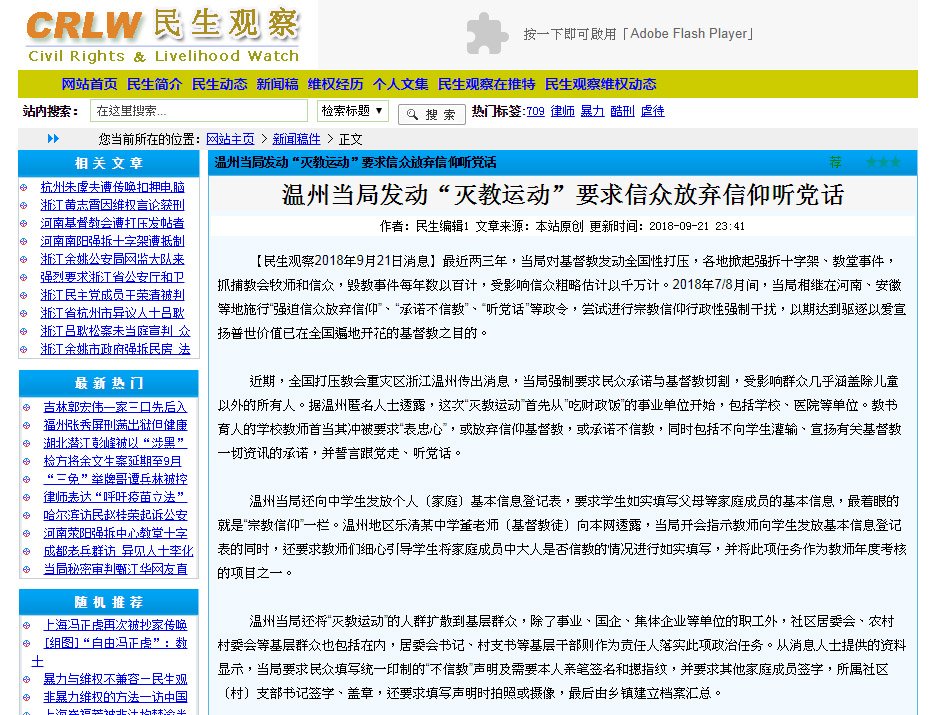Open related article 浙江黄志霄因维权言论获刑
The height and width of the screenshot is (715, 938).
coord(112,205)
